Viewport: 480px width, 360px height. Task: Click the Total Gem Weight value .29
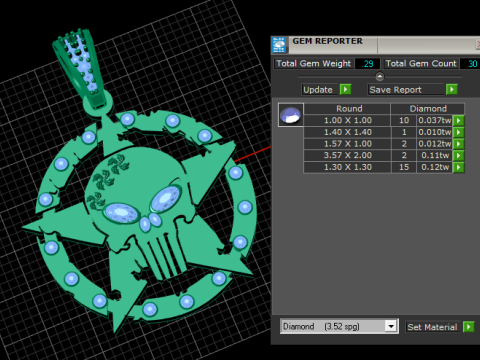point(367,64)
